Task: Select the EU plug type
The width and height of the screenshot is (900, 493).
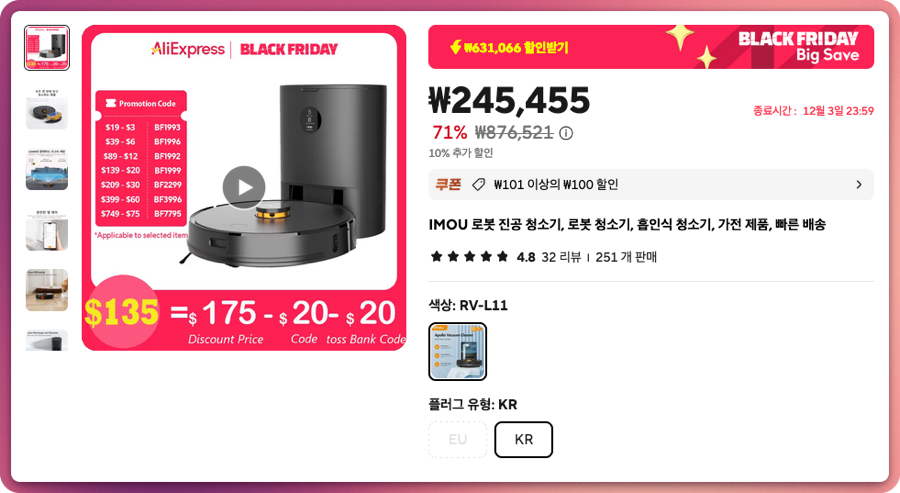Action: pos(457,440)
